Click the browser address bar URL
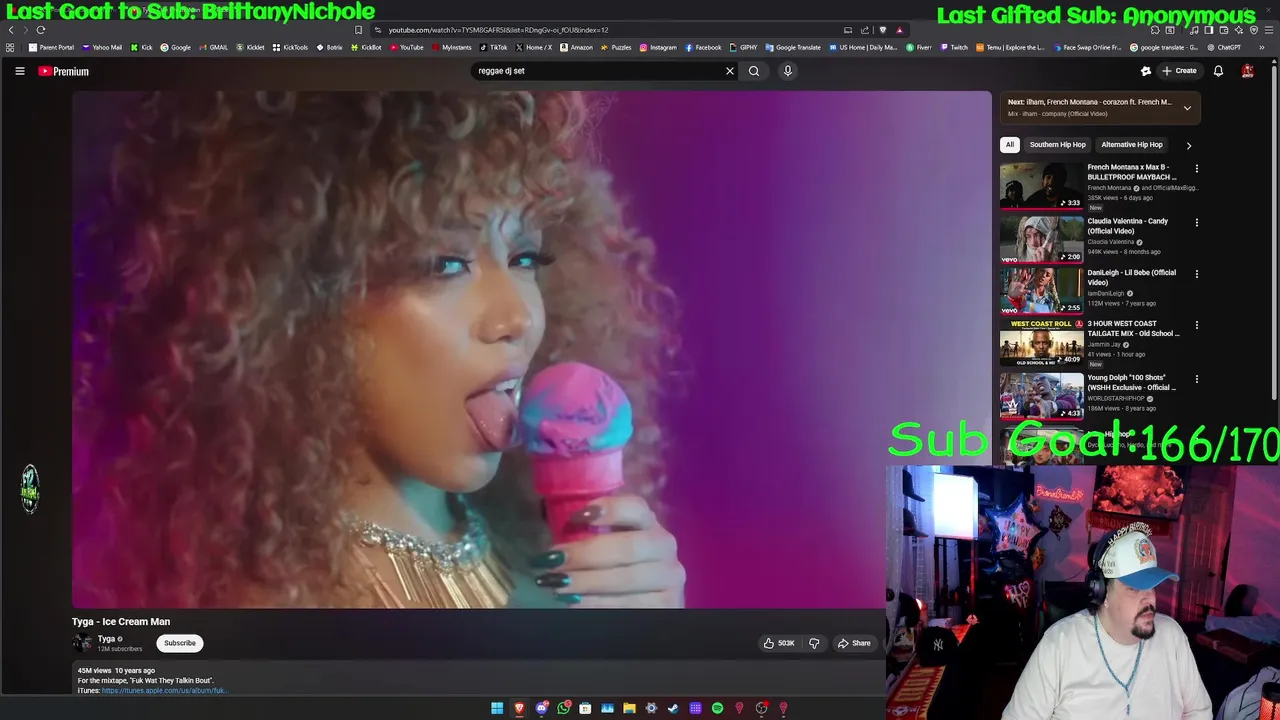1280x720 pixels. (498, 30)
